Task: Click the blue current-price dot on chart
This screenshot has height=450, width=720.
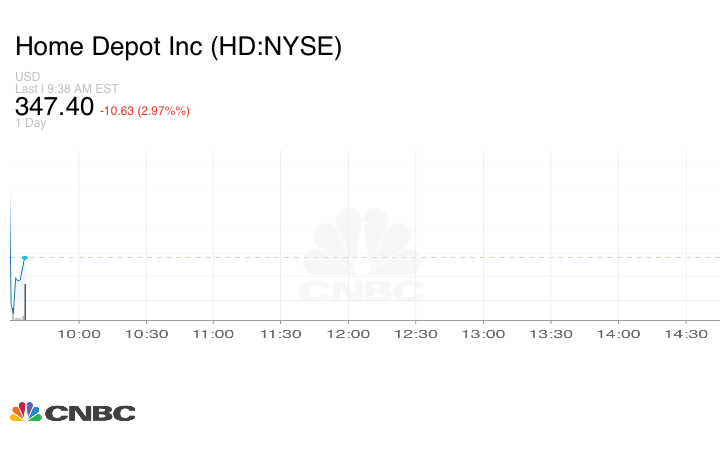Action: coord(24,258)
